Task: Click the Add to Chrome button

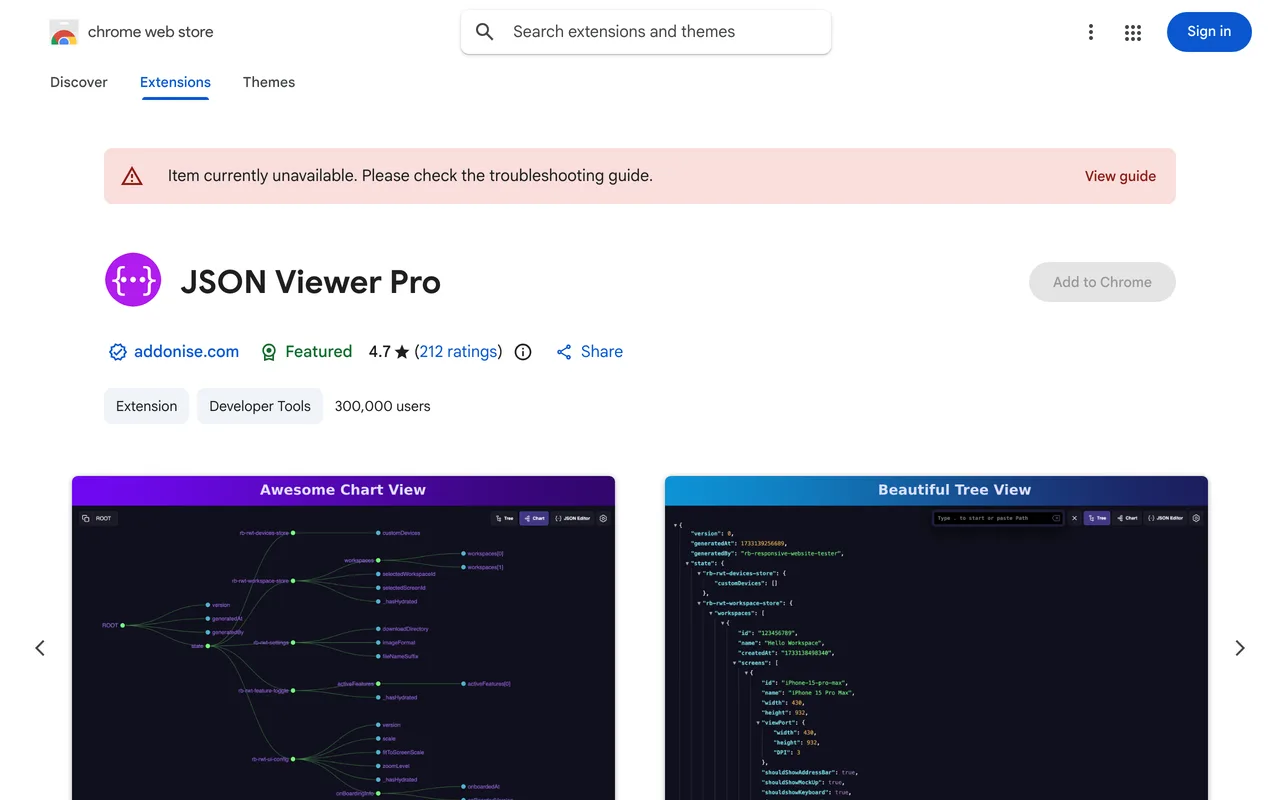Action: click(1102, 282)
